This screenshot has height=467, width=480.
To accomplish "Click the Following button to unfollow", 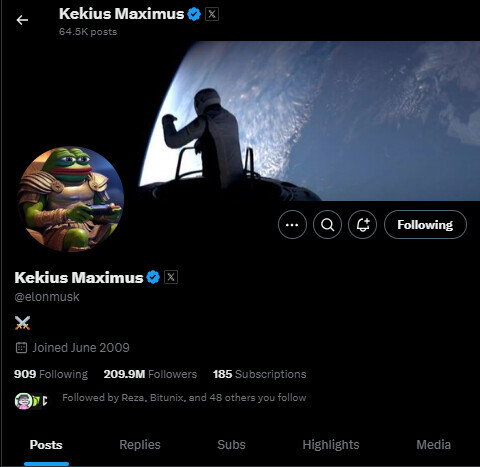I will pos(425,225).
